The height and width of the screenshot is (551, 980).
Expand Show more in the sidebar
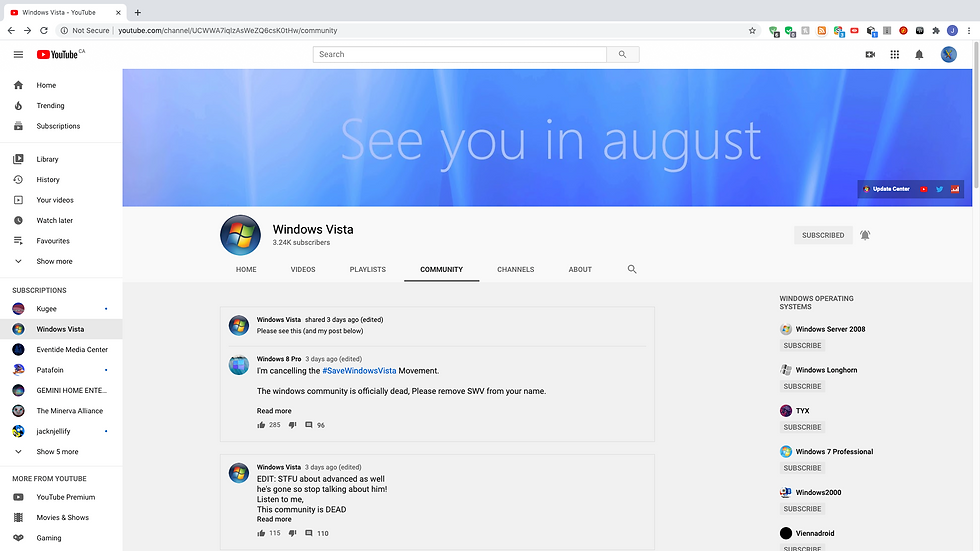[61, 261]
